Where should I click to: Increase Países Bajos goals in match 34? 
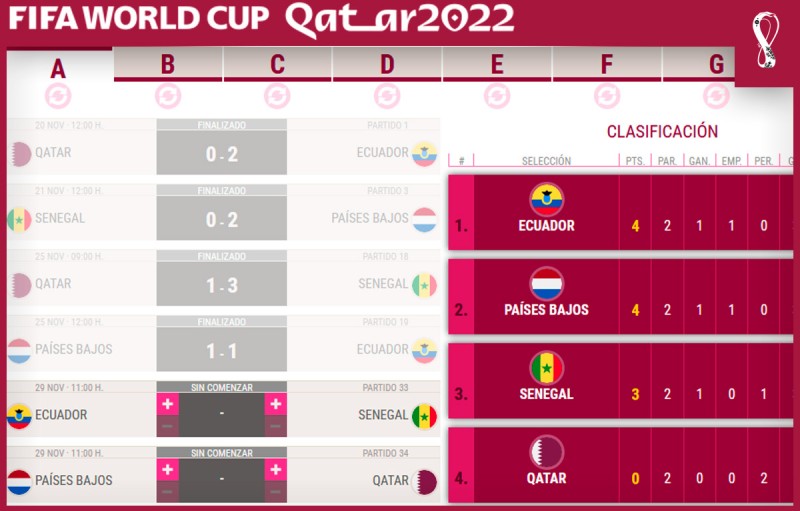click(x=167, y=470)
